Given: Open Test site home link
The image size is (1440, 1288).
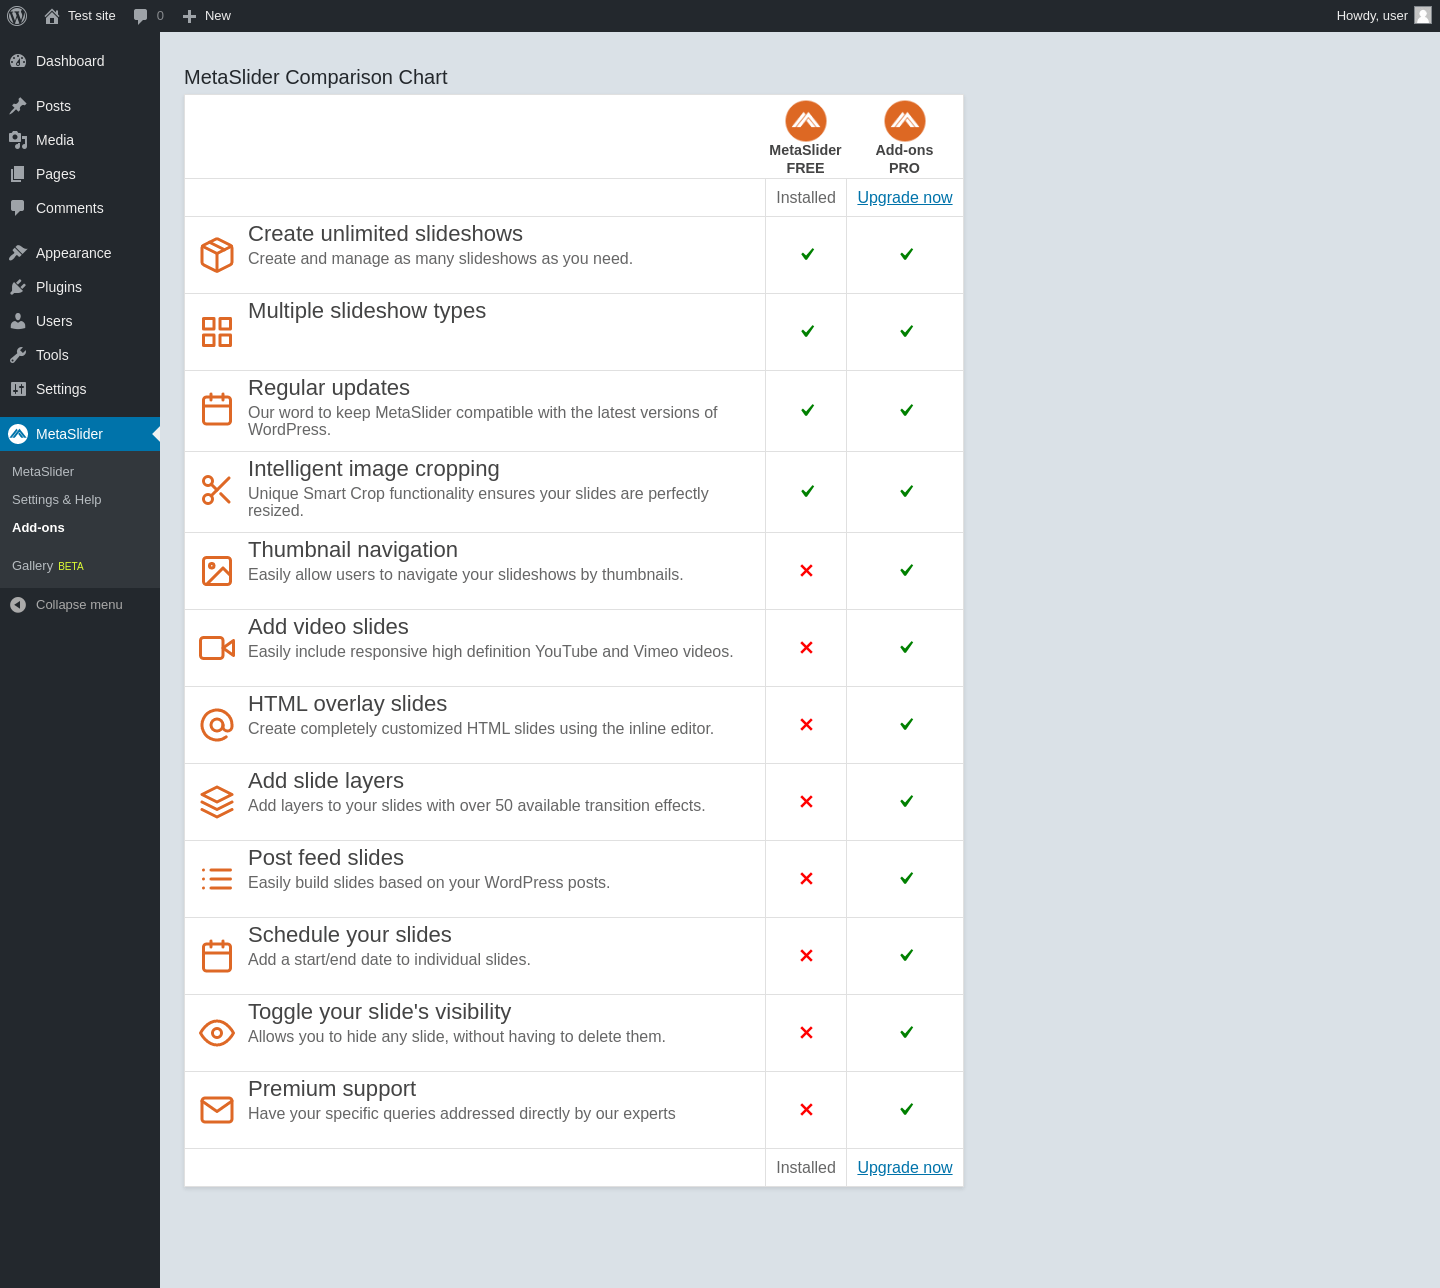Looking at the screenshot, I should click(x=80, y=16).
